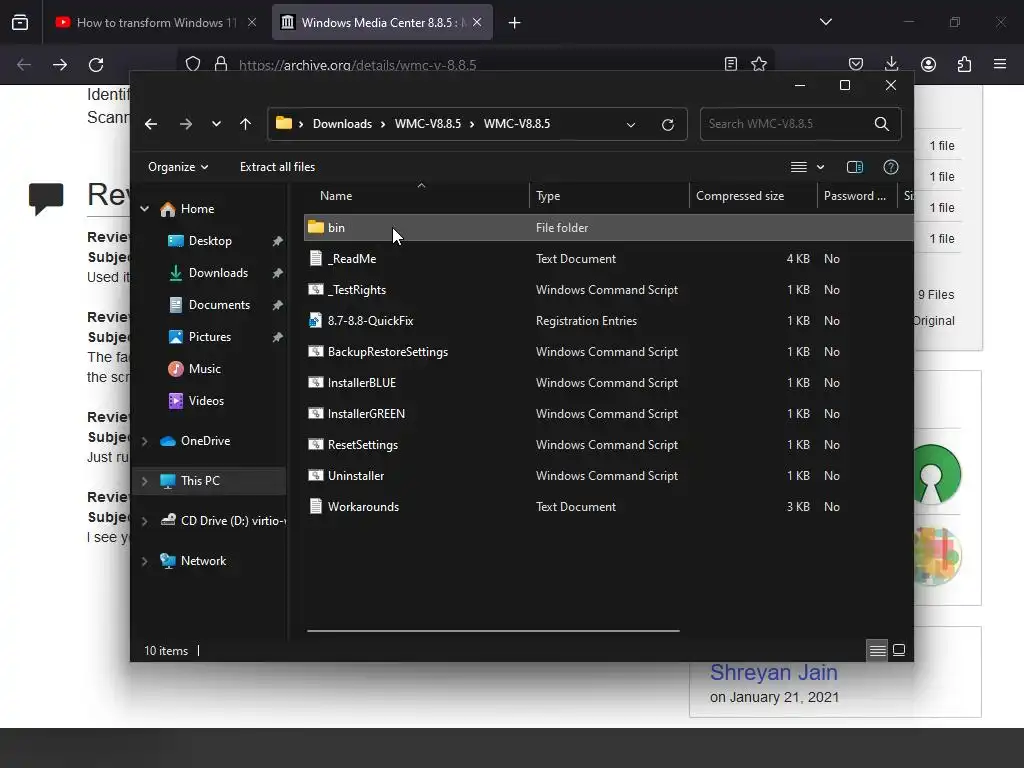Open the Organize menu

pyautogui.click(x=178, y=167)
